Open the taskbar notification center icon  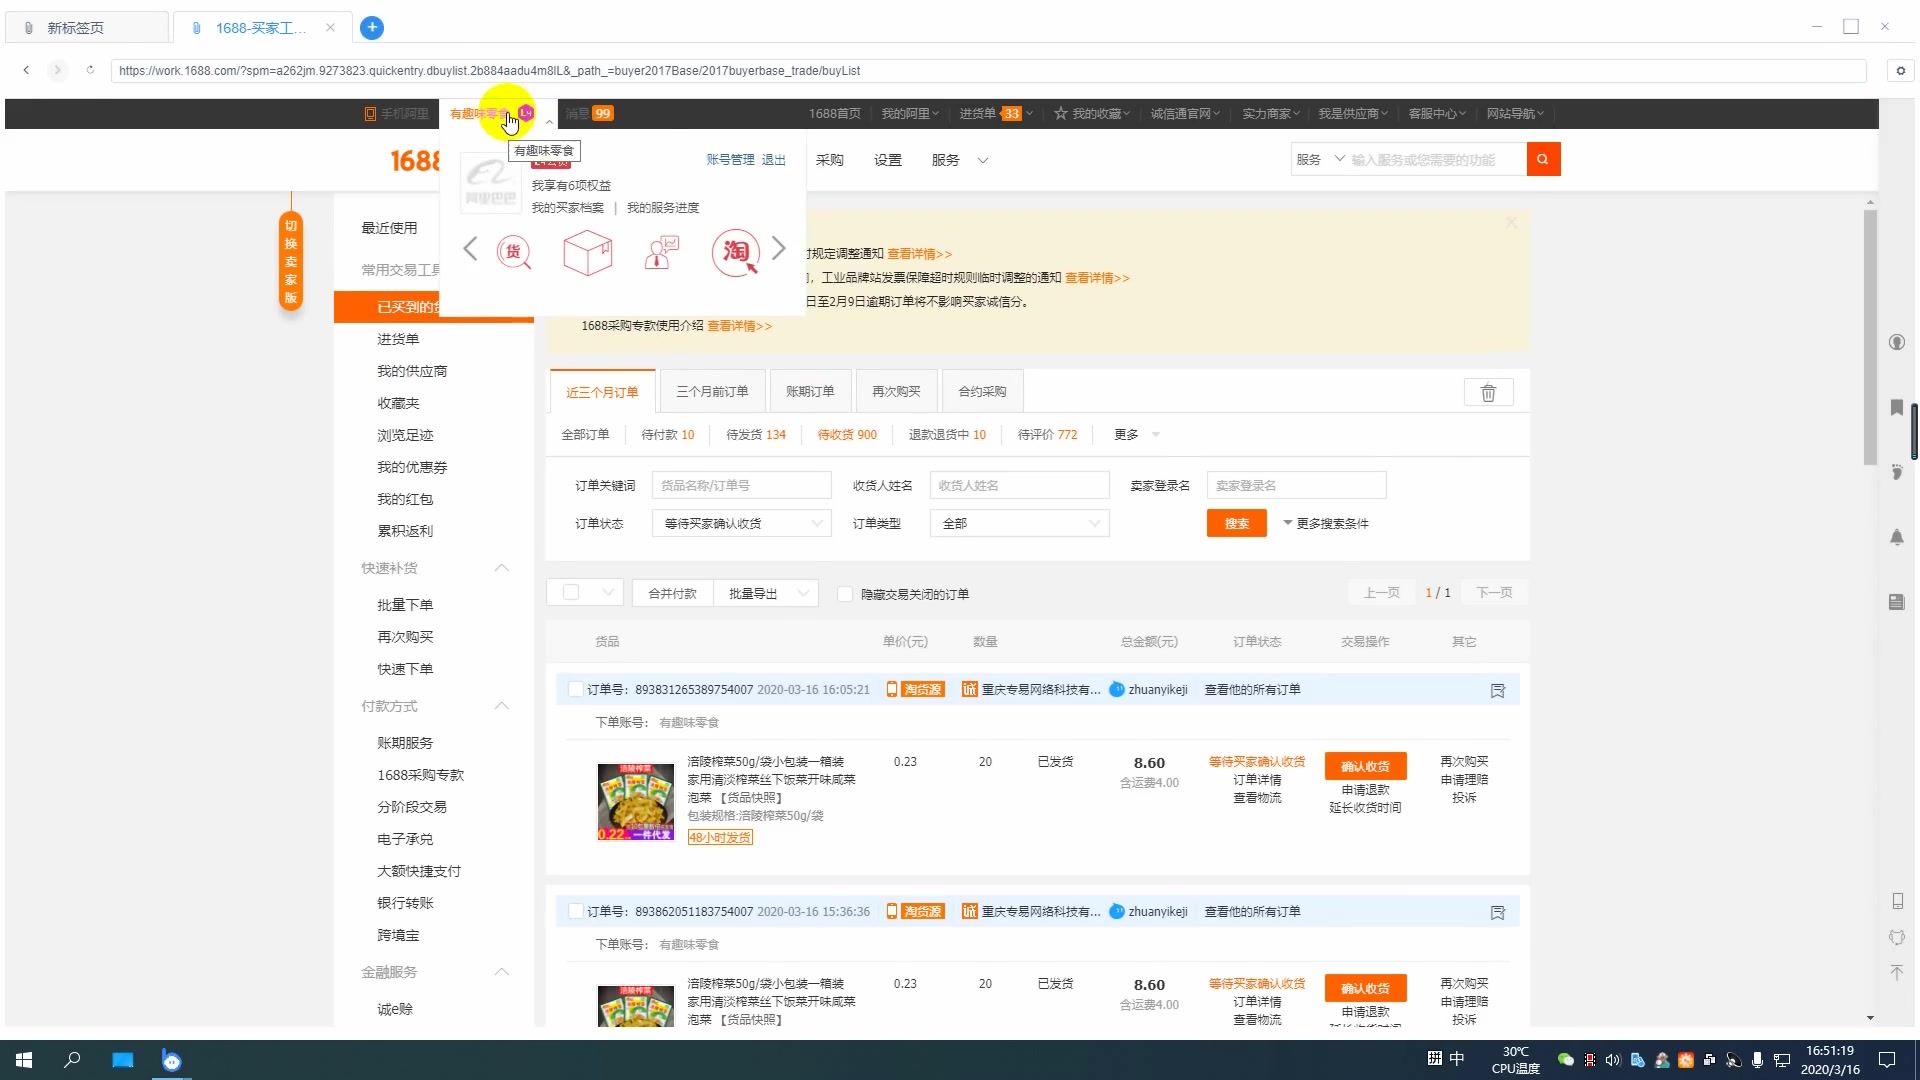click(x=1887, y=1060)
